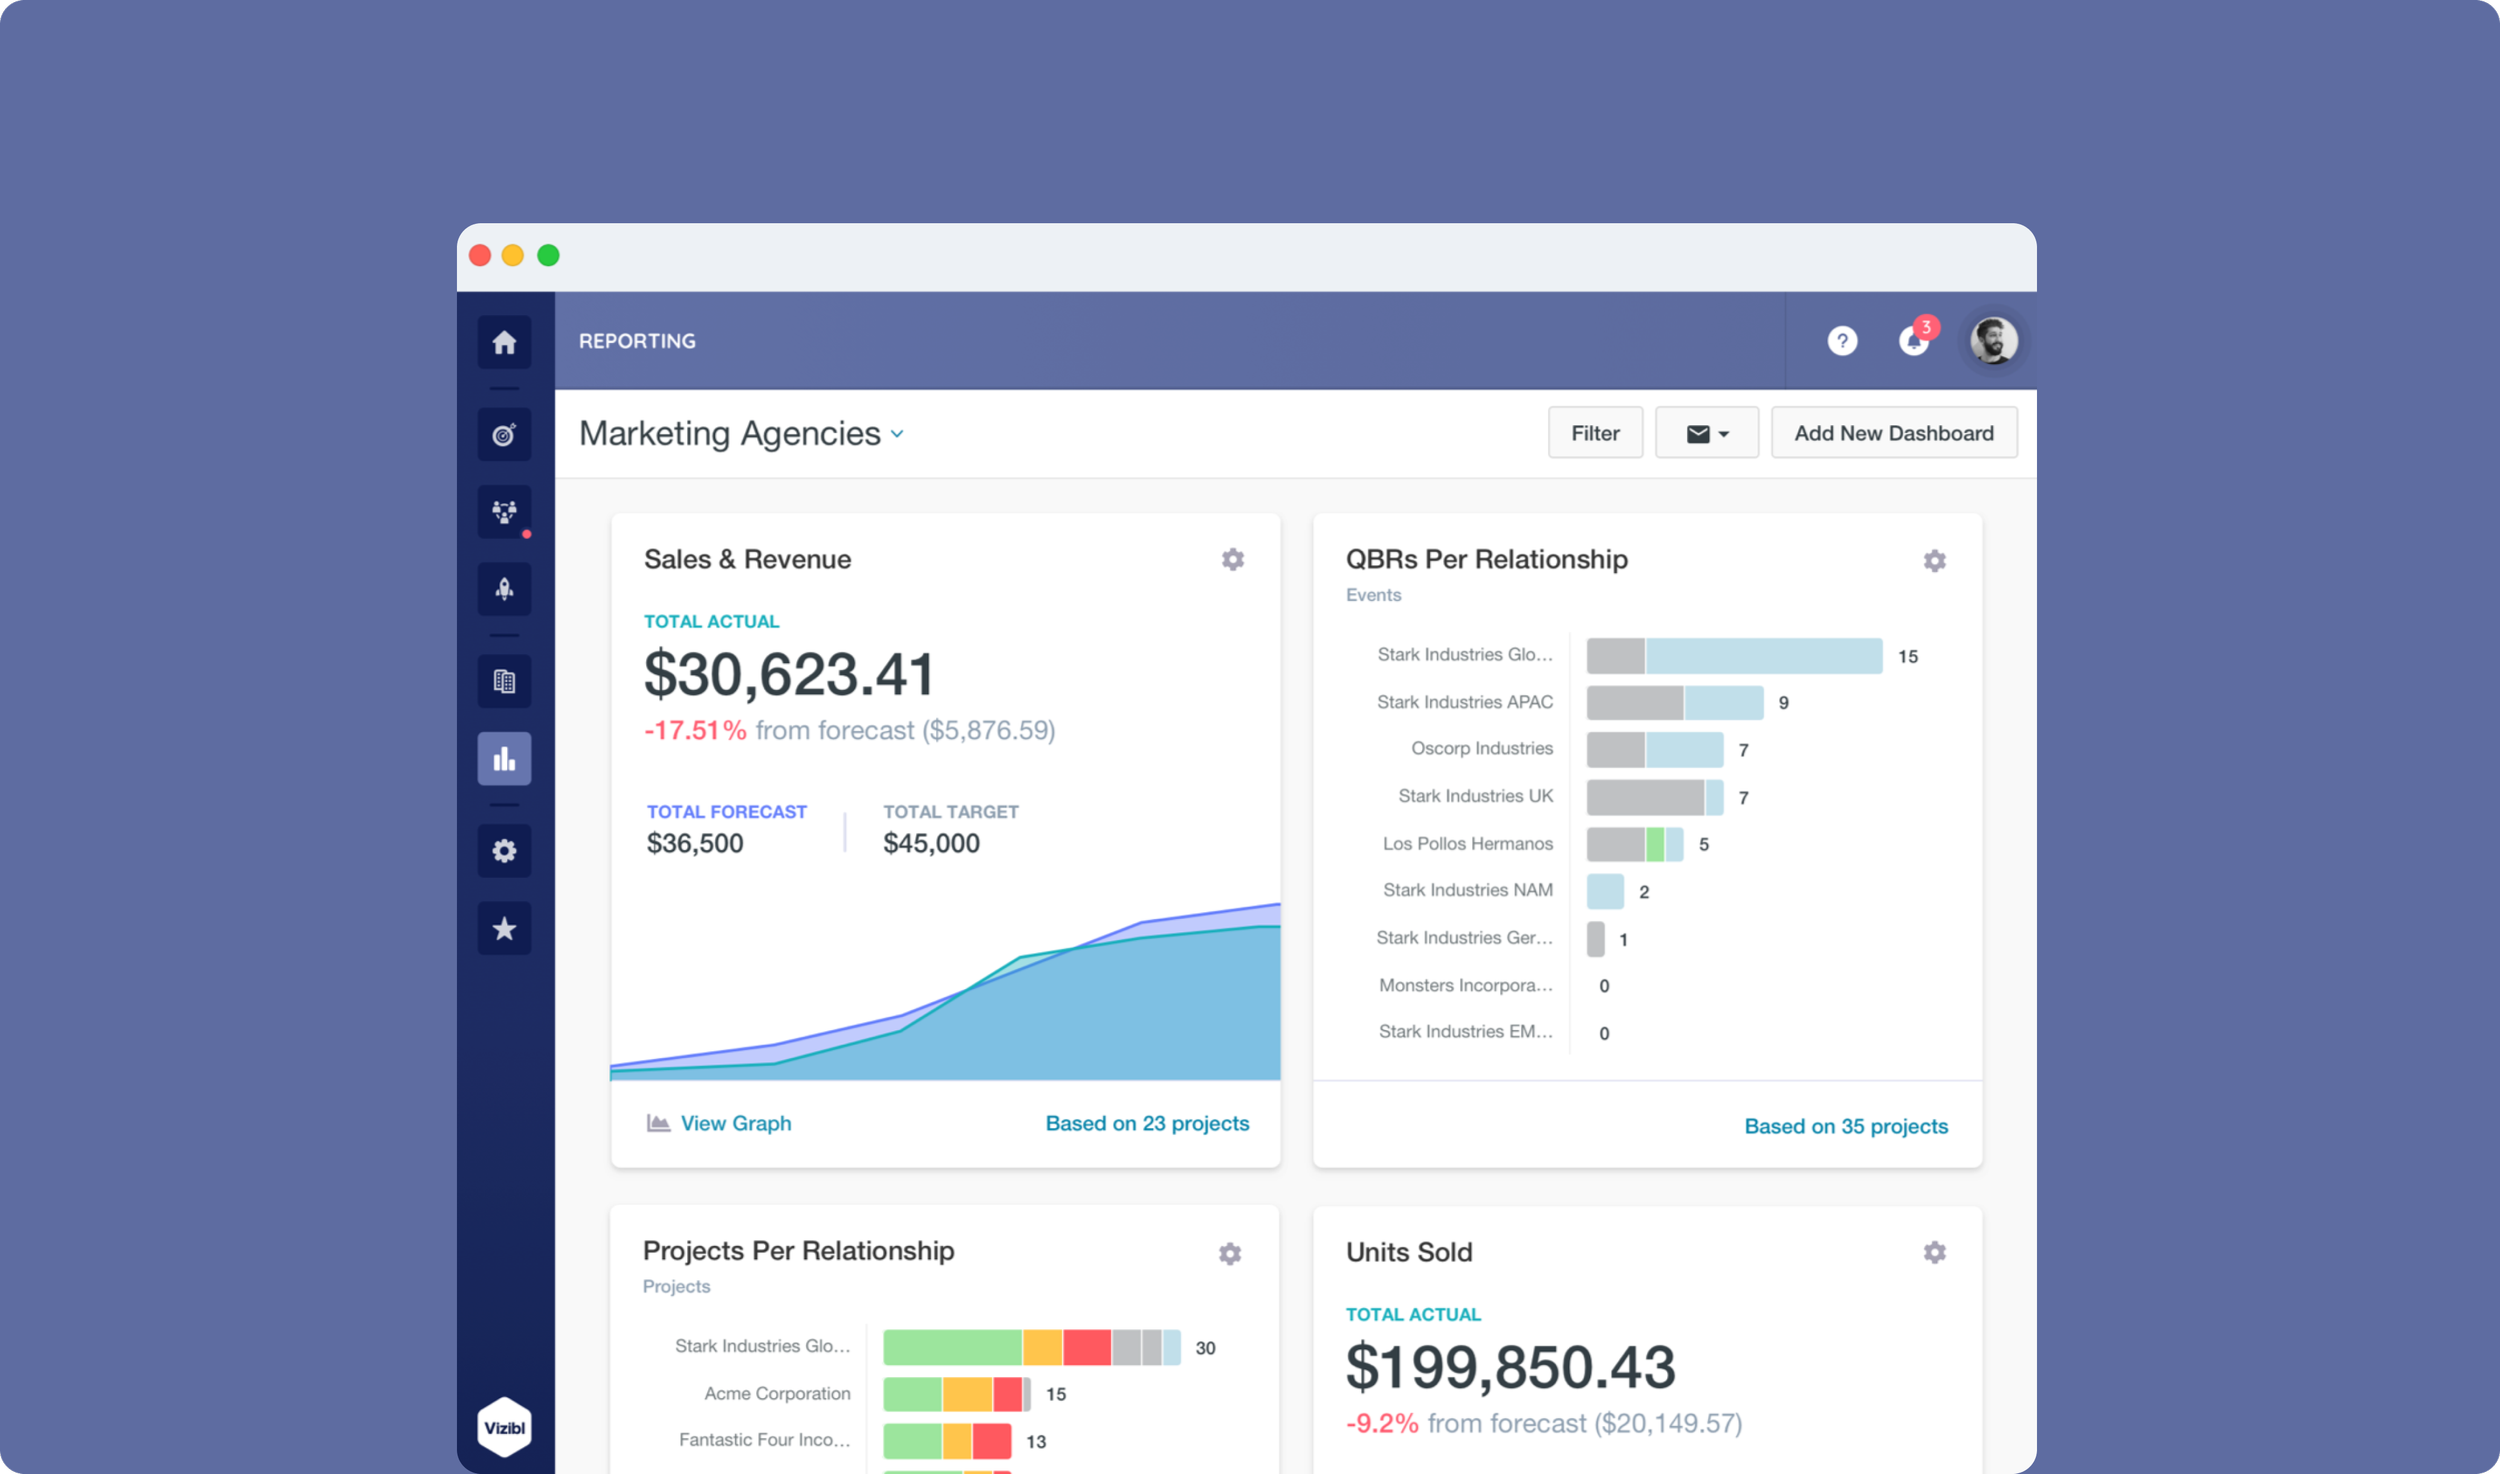View notifications via the bell icon

click(x=1913, y=341)
